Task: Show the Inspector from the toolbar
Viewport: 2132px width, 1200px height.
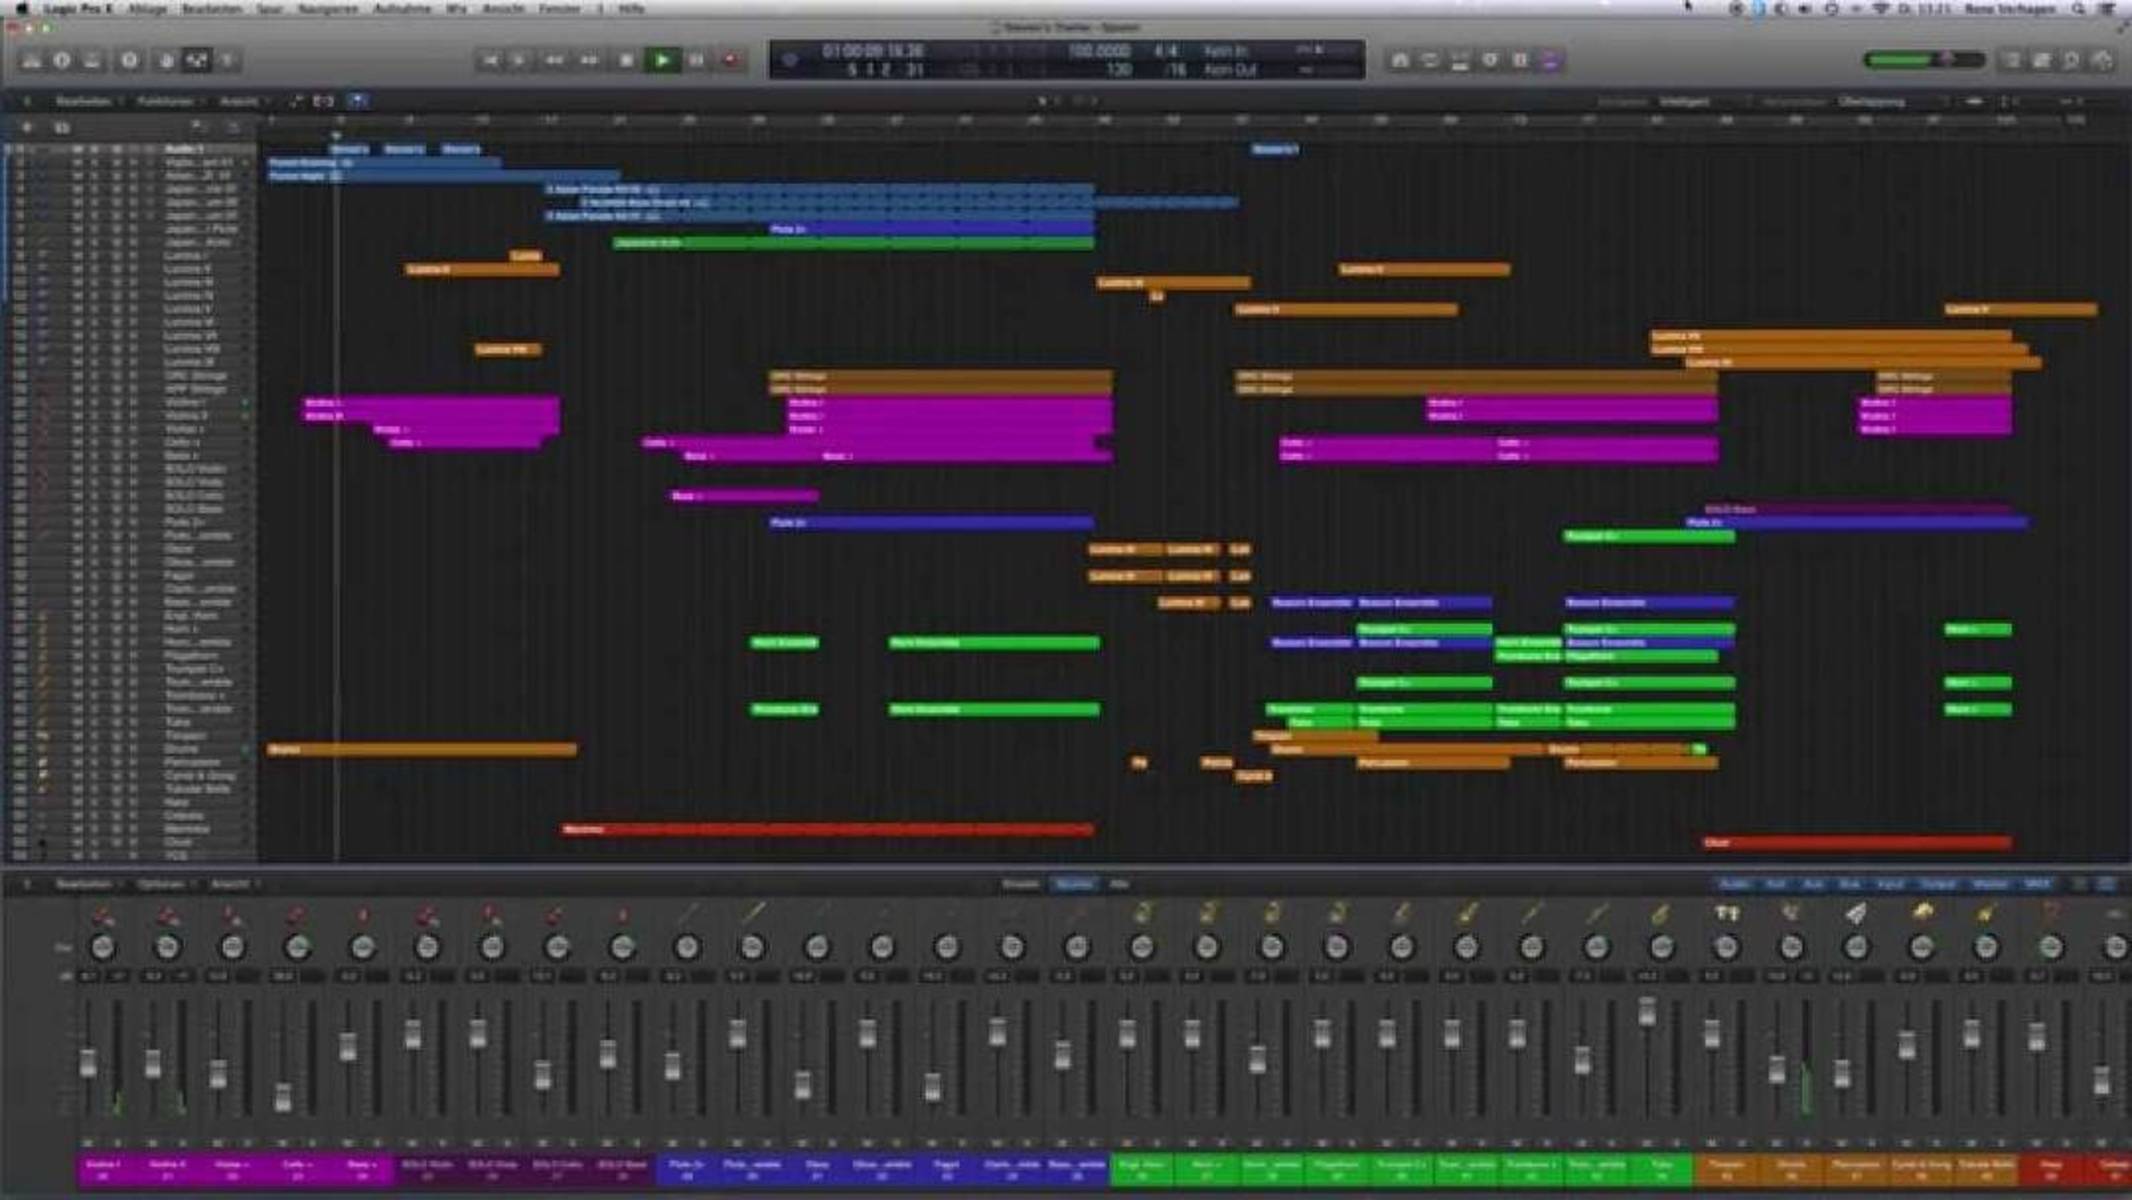Action: tap(62, 61)
